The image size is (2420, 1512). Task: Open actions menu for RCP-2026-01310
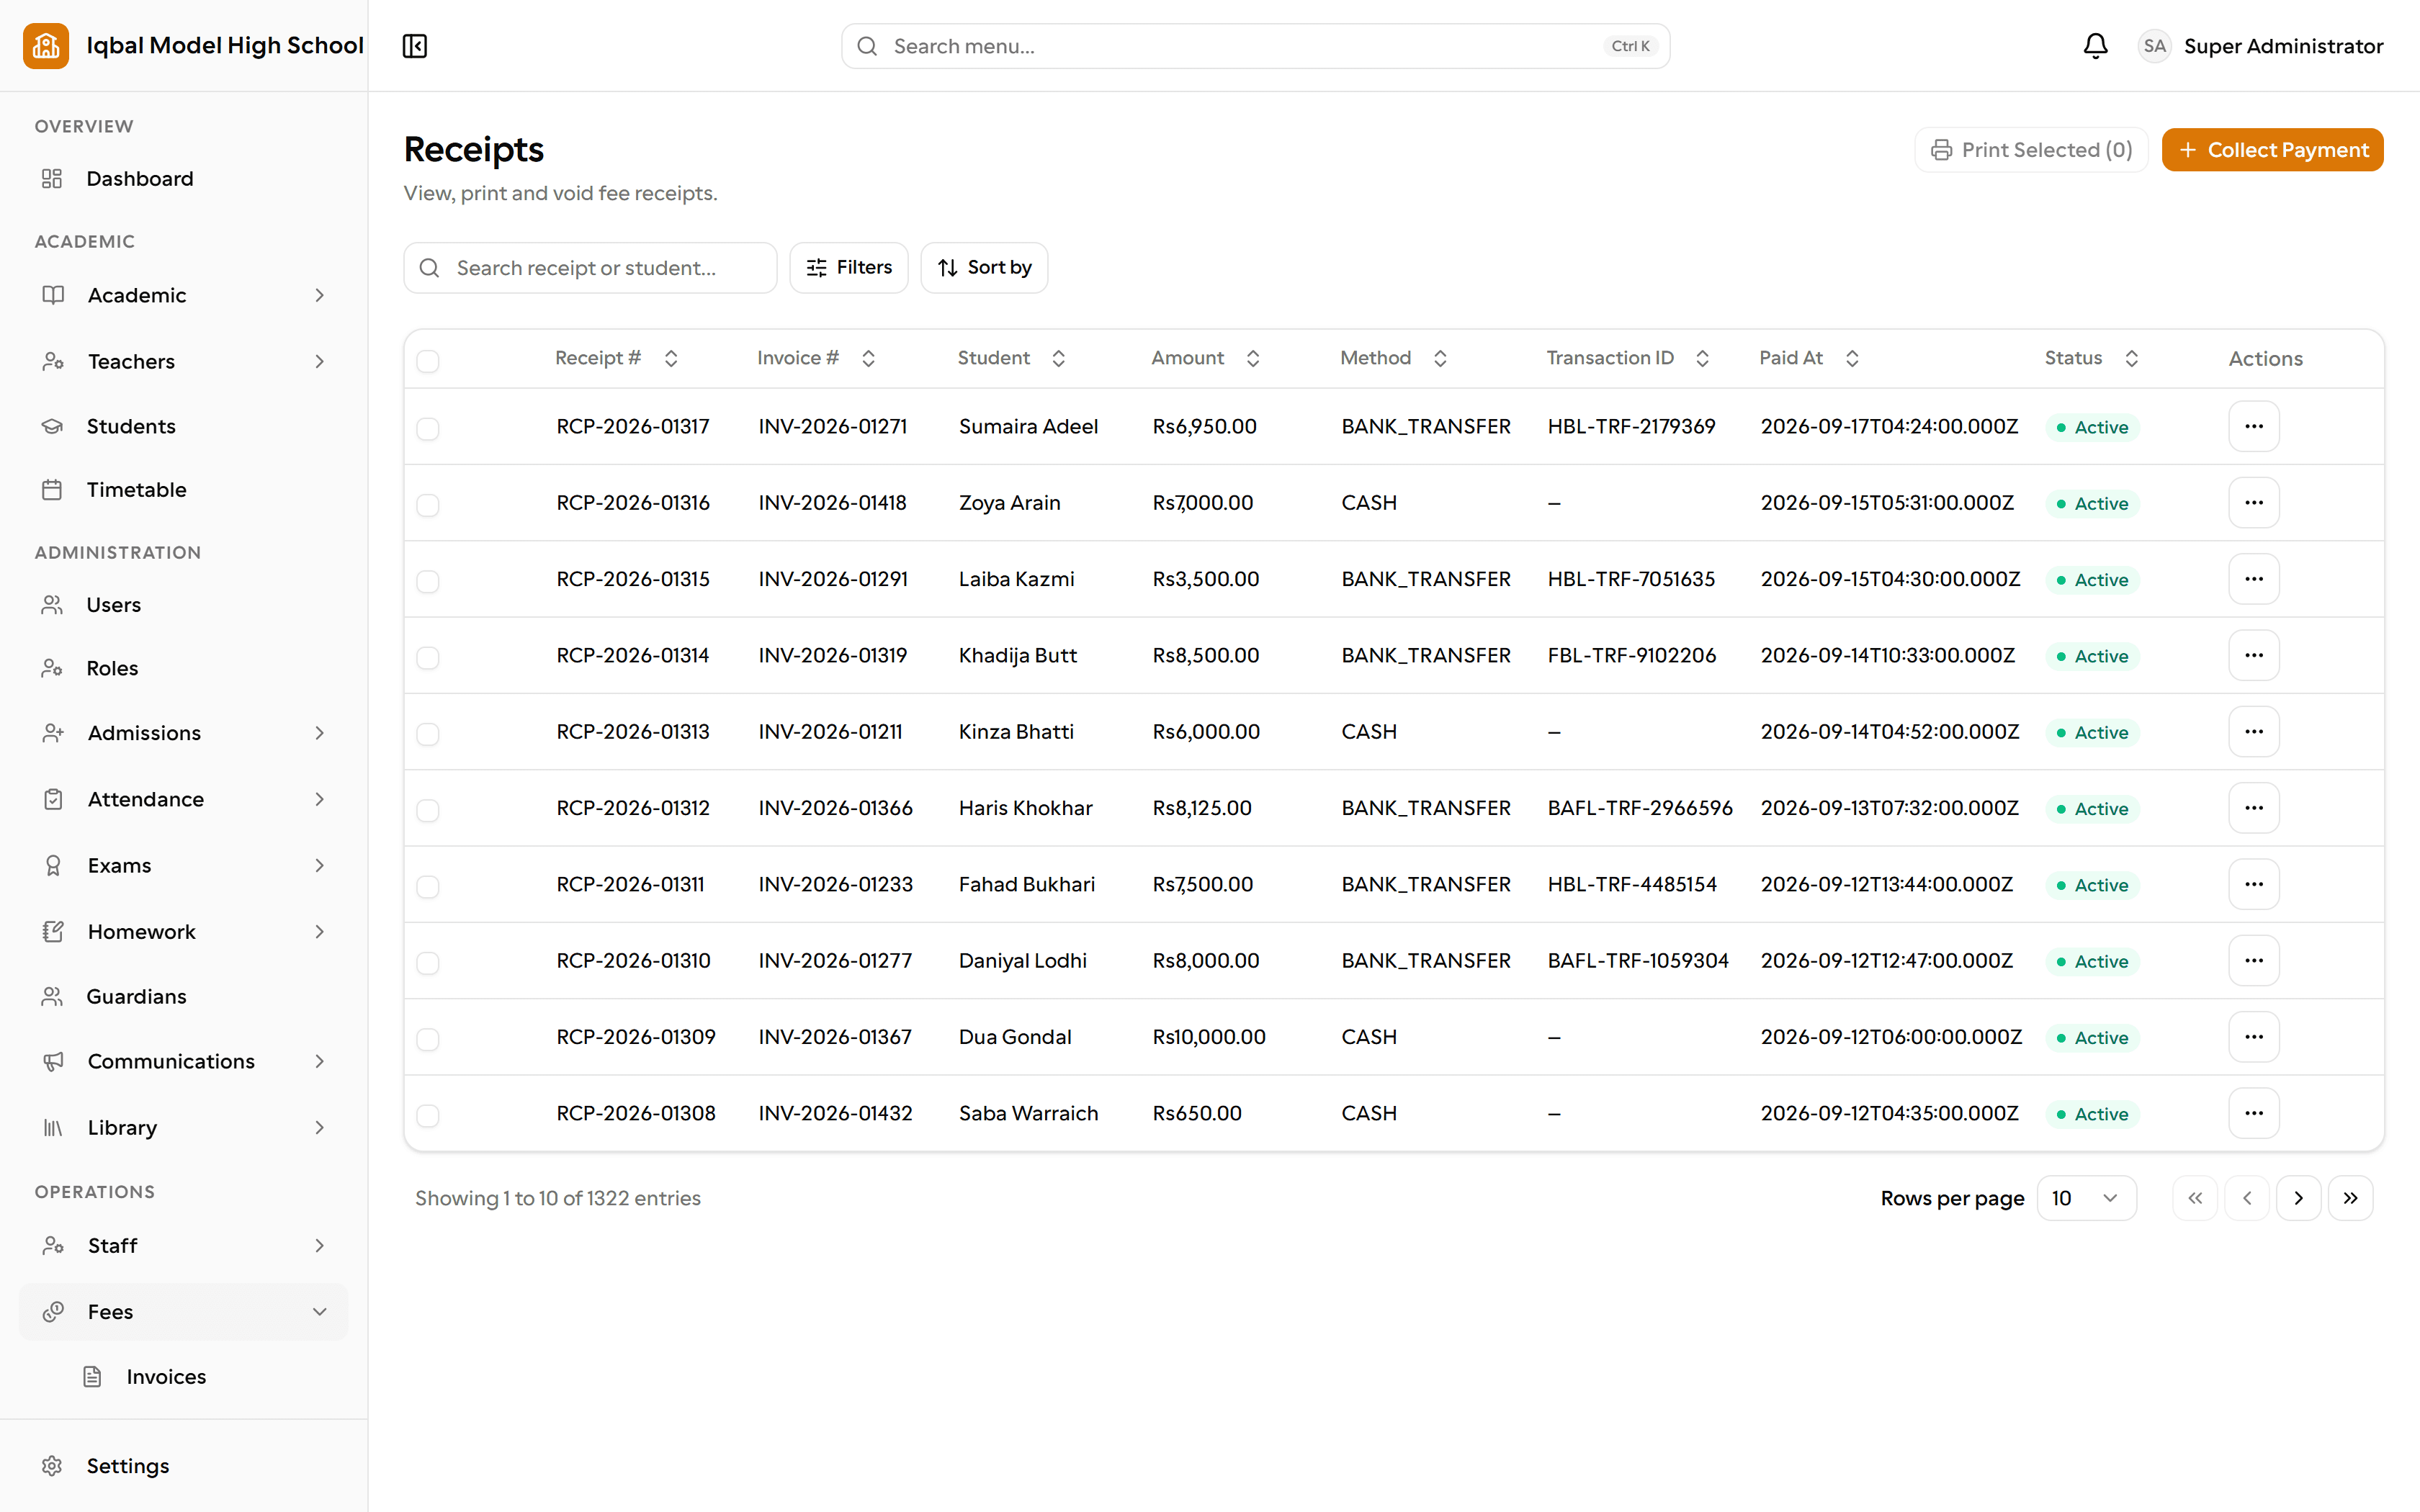2253,961
